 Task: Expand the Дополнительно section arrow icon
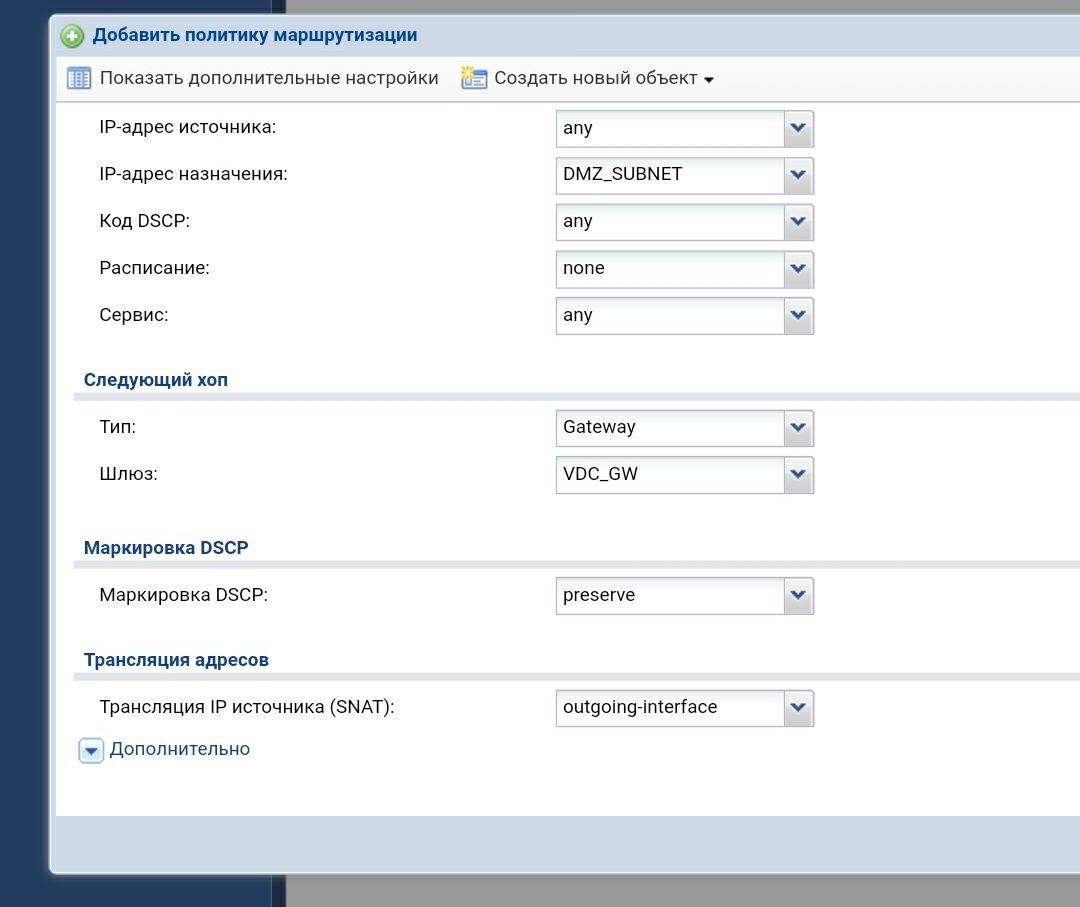(91, 751)
